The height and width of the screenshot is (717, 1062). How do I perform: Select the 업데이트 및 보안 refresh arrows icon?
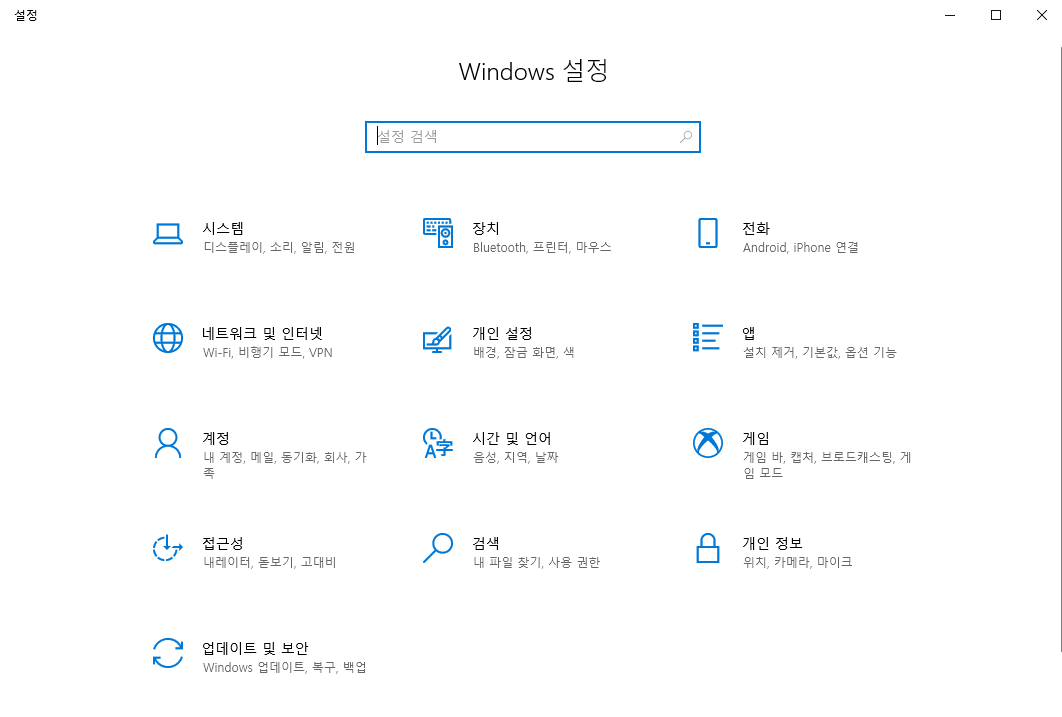coord(167,653)
